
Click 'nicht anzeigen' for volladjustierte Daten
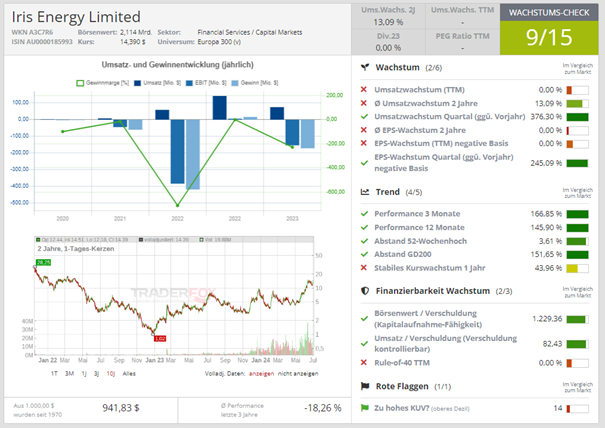click(298, 374)
